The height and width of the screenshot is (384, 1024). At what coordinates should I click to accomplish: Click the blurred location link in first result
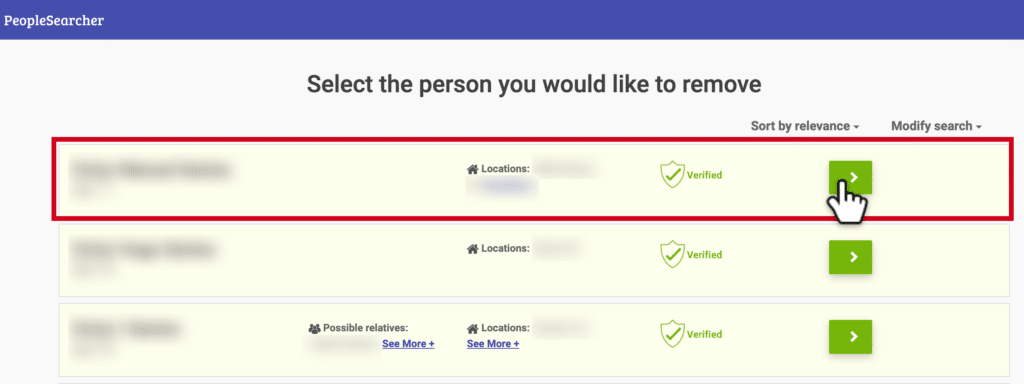coord(502,187)
